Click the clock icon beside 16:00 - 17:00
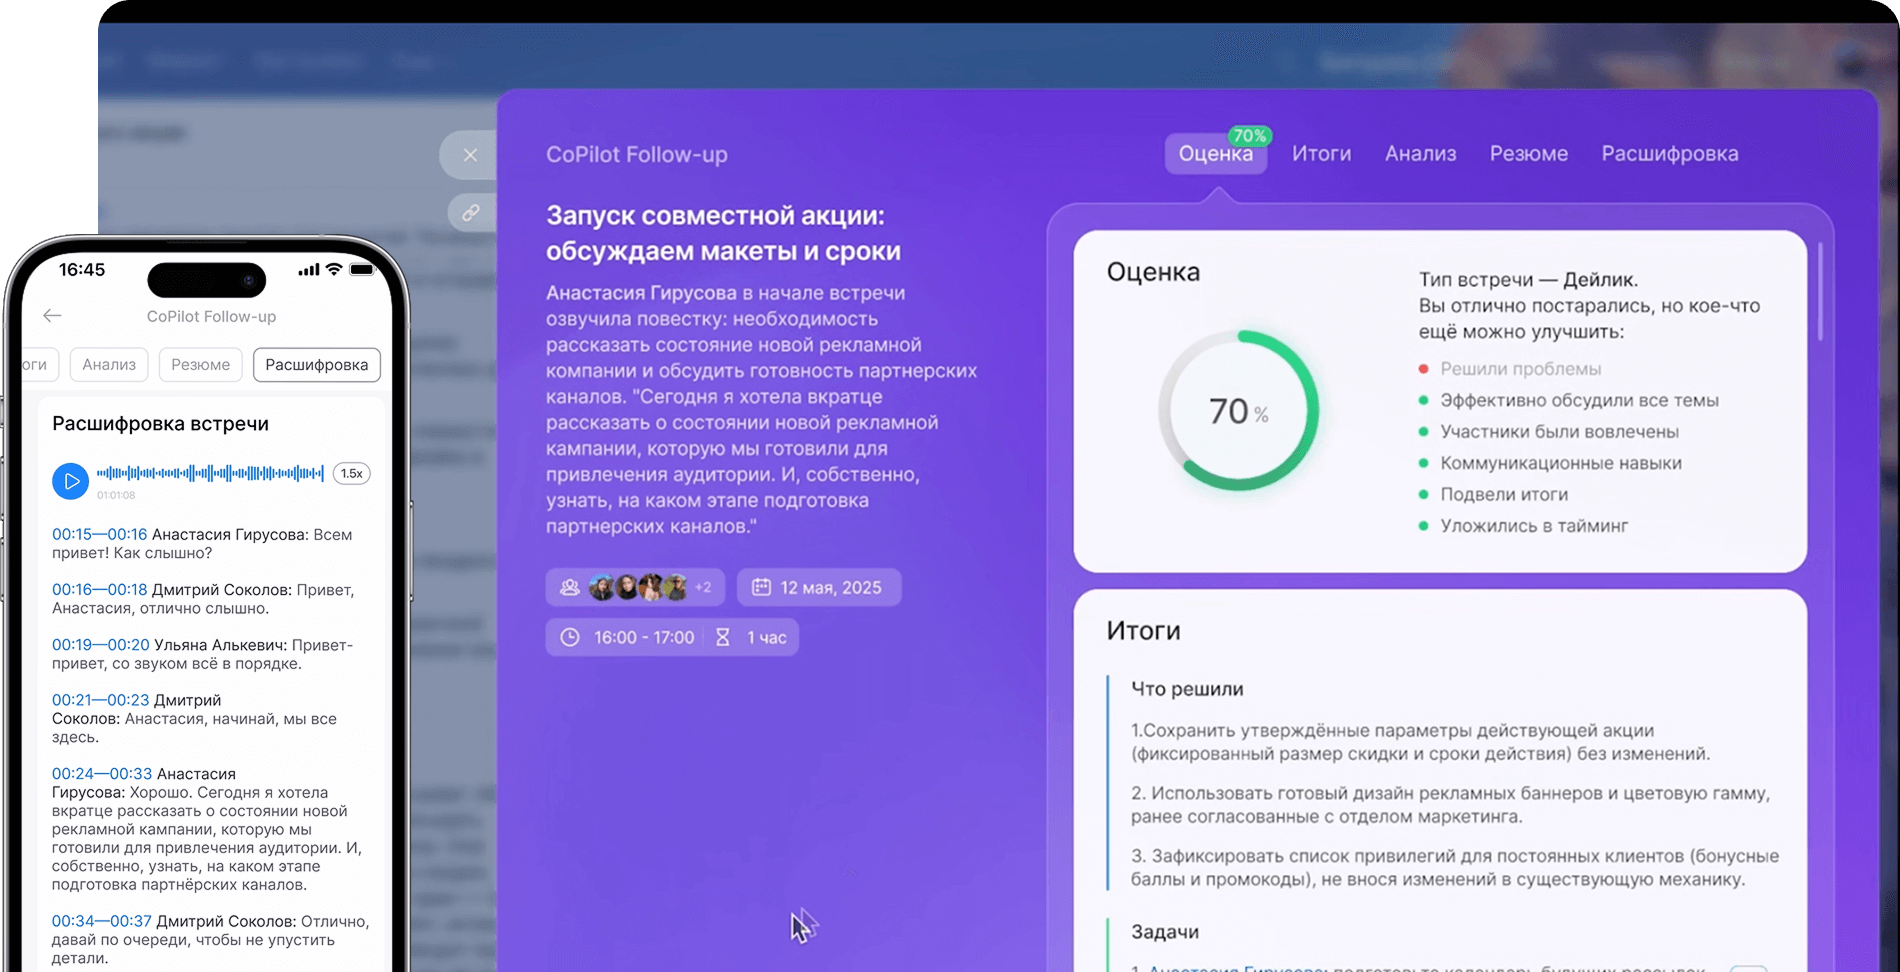The width and height of the screenshot is (1900, 972). (x=569, y=637)
